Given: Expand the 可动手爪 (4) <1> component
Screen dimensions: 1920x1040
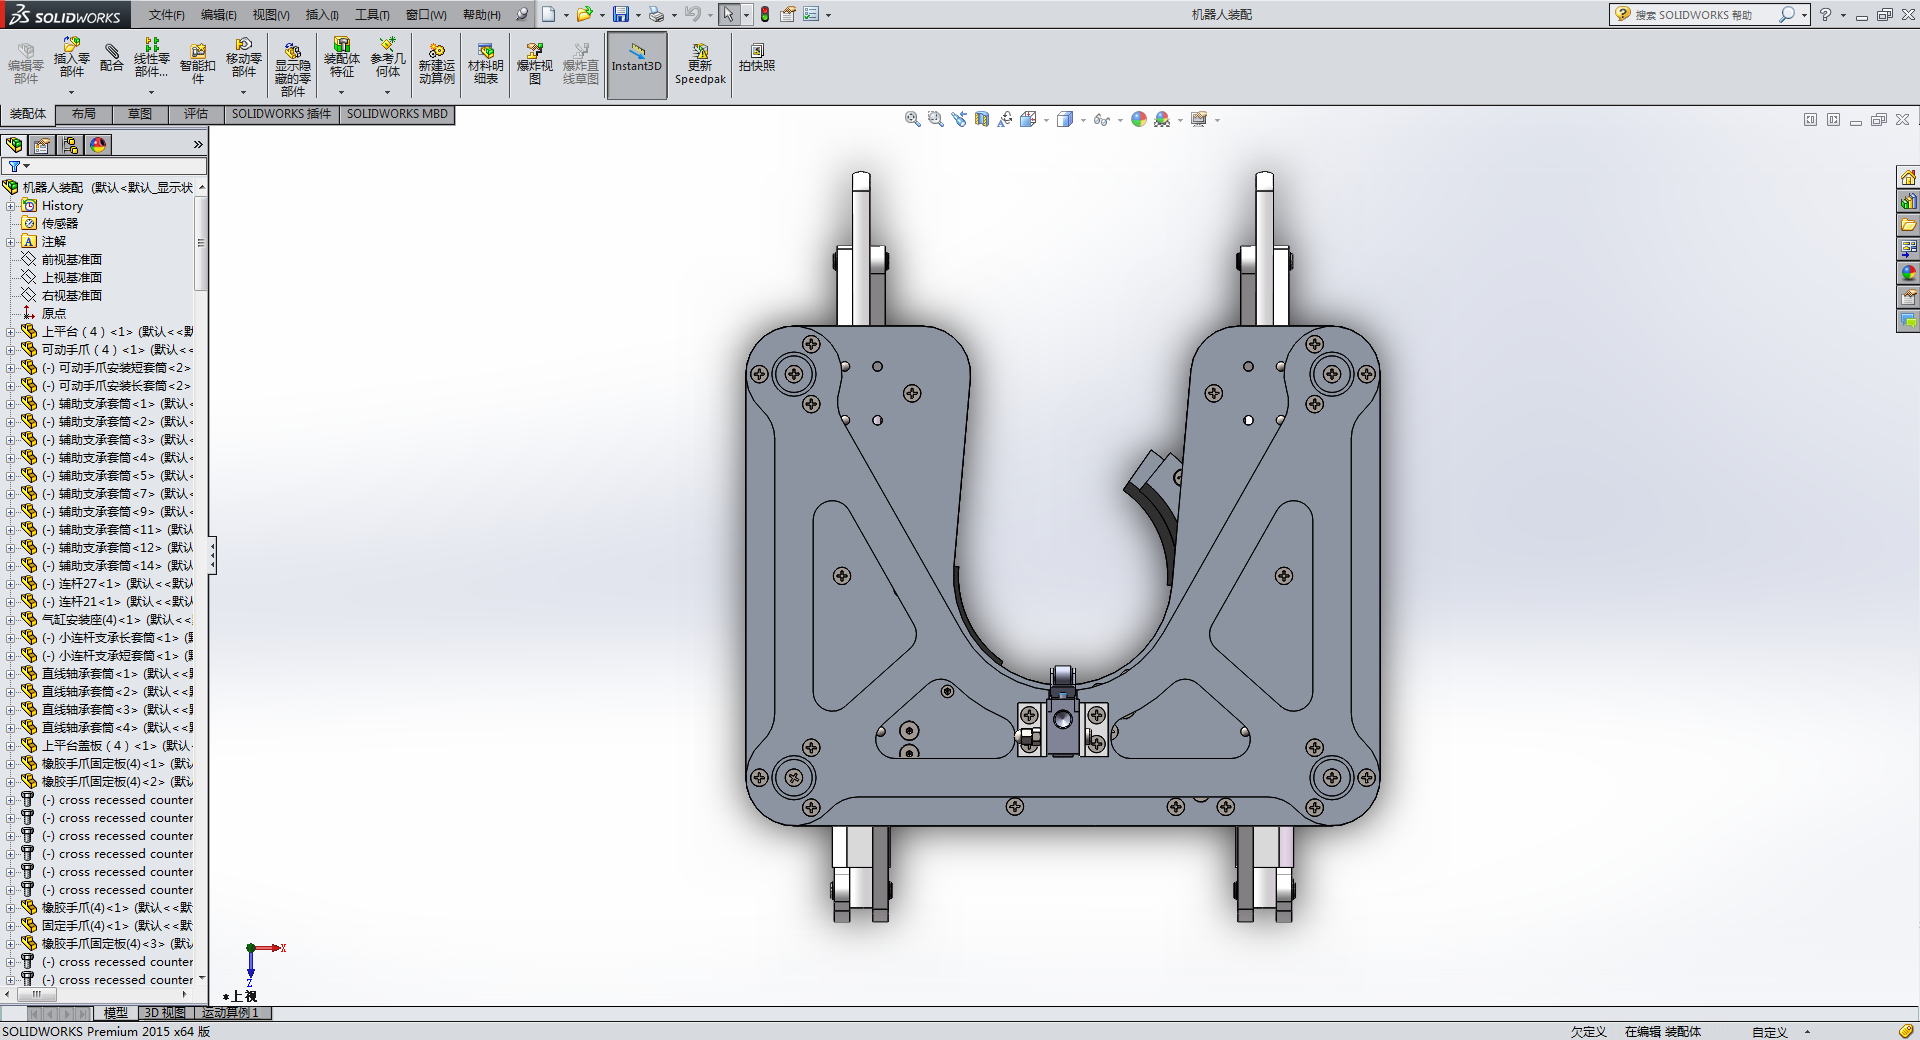Looking at the screenshot, I should tap(11, 350).
